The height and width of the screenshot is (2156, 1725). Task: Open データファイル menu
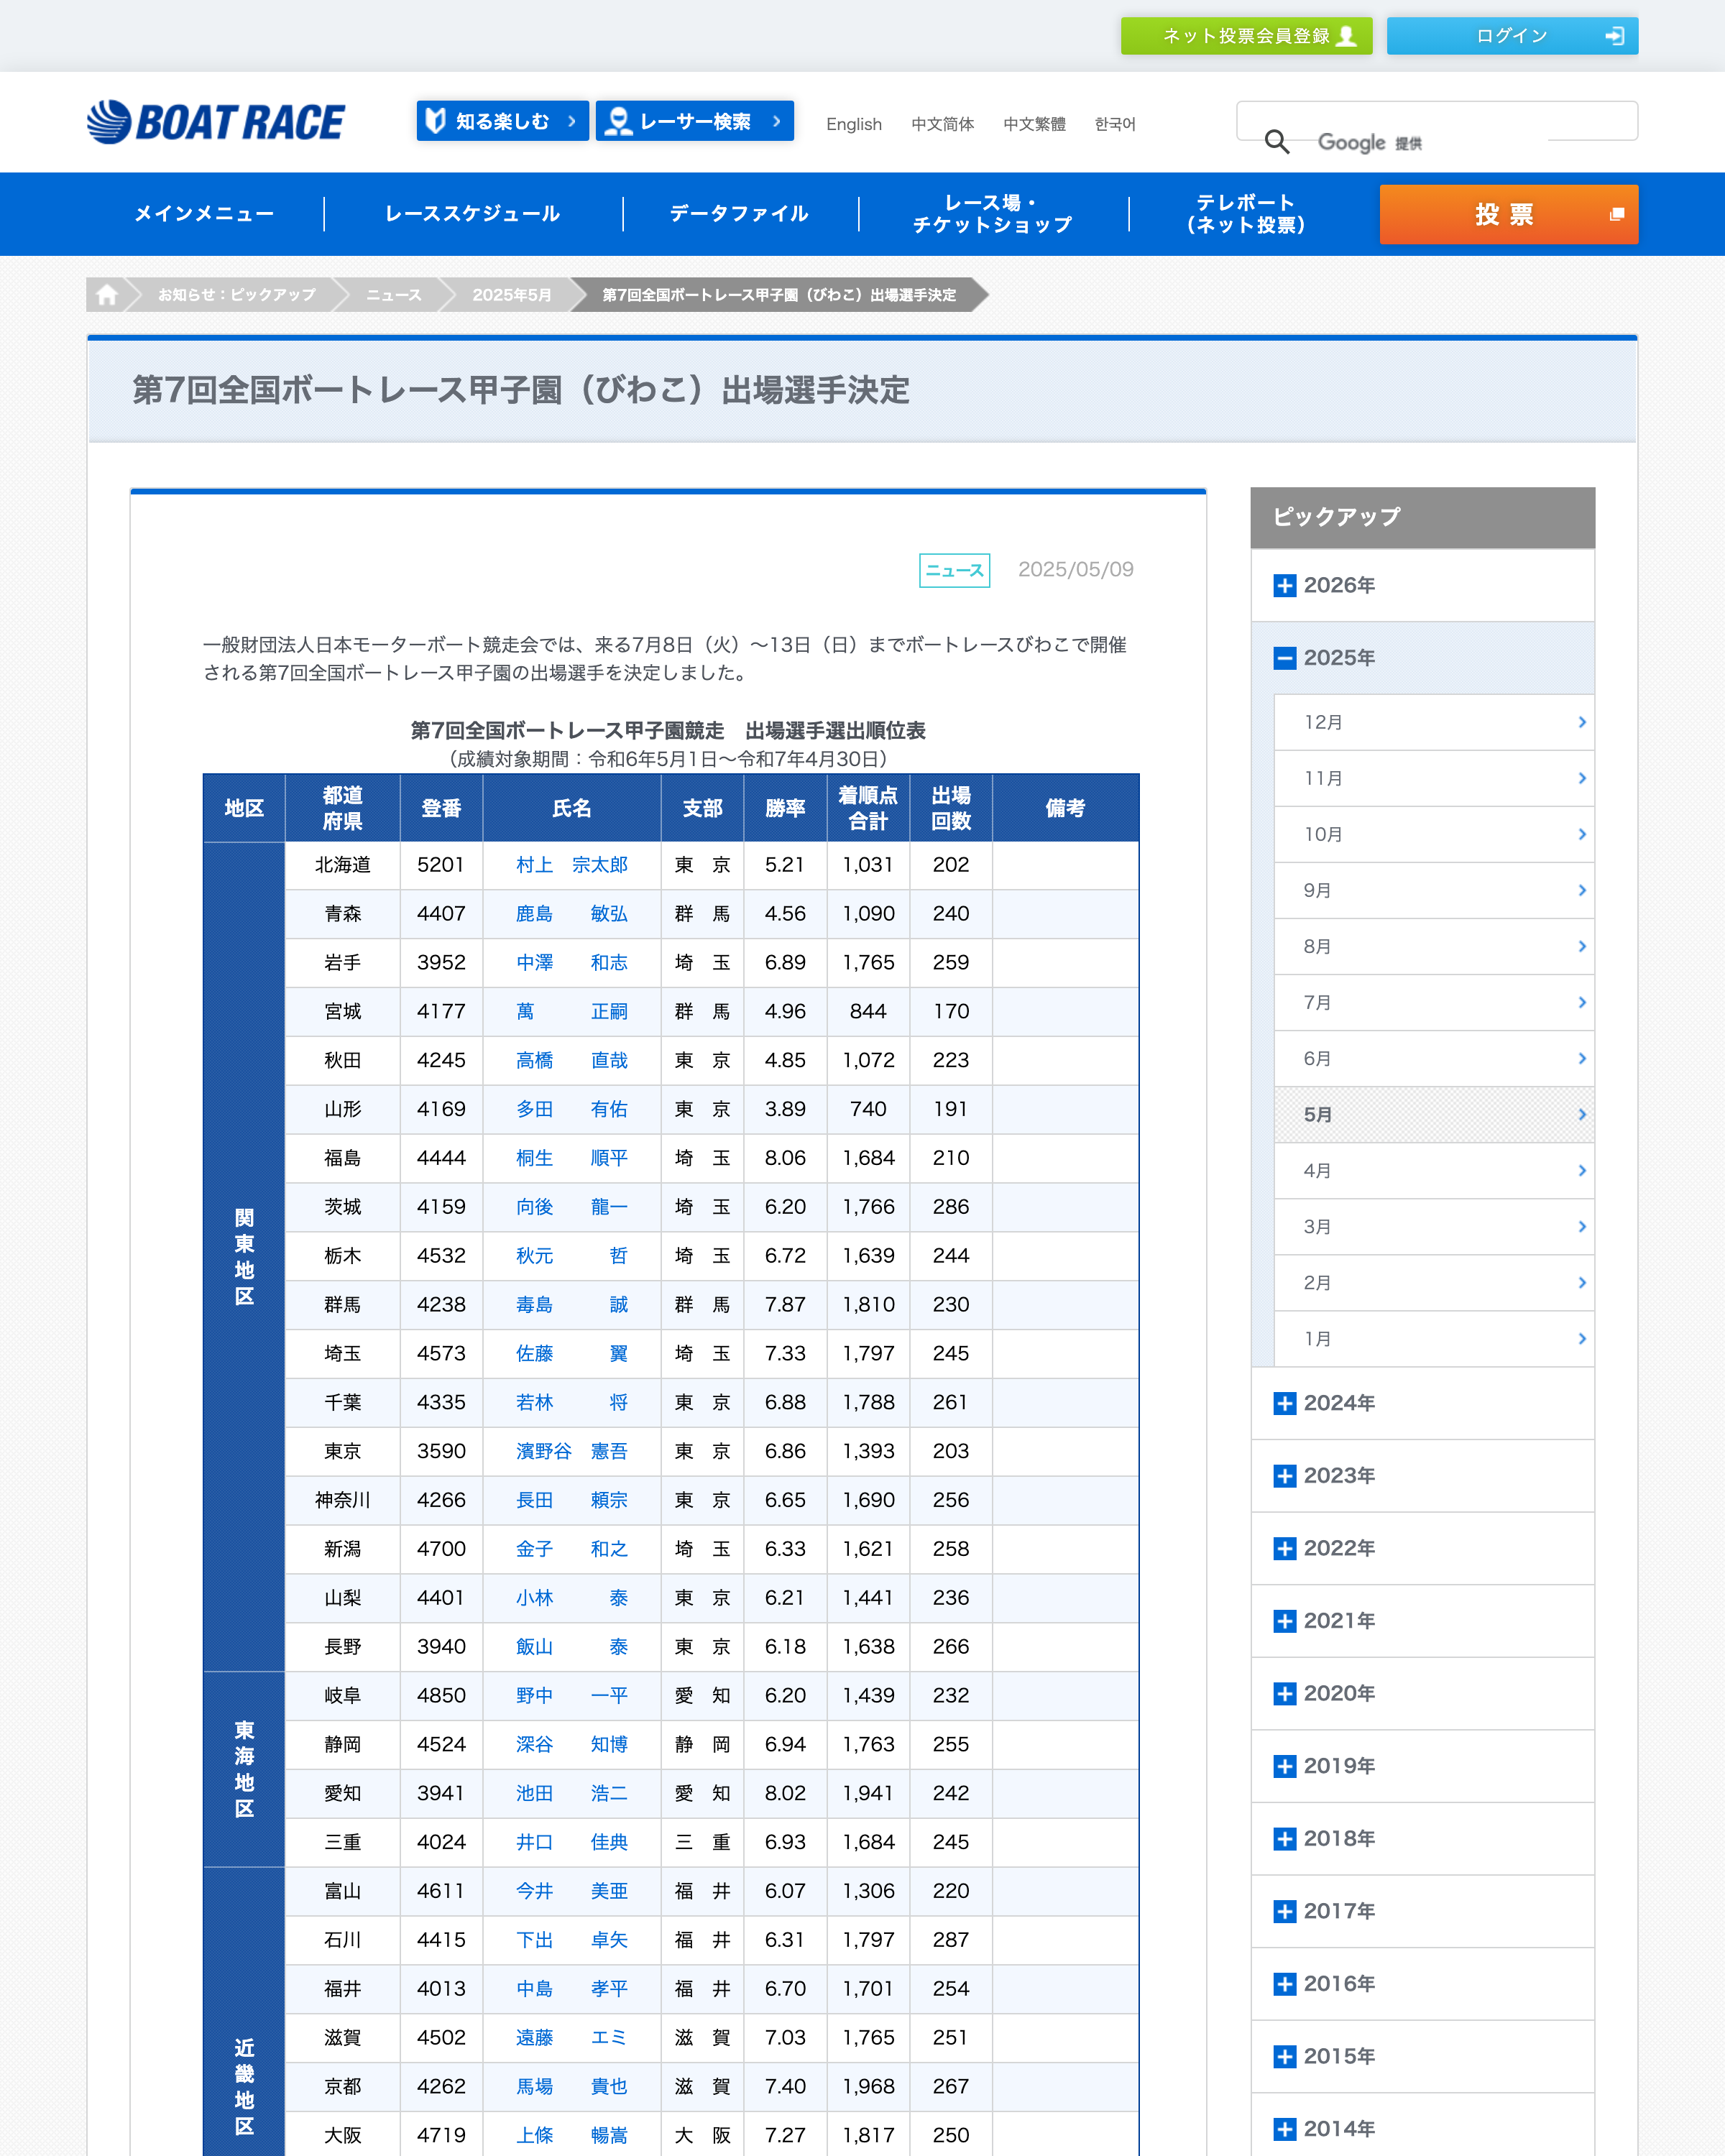(x=739, y=214)
